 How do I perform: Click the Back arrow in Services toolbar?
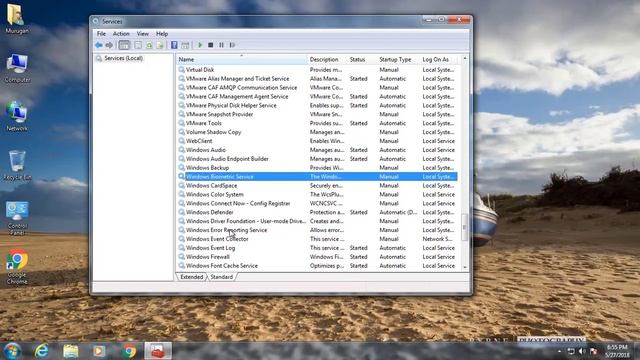(x=99, y=45)
